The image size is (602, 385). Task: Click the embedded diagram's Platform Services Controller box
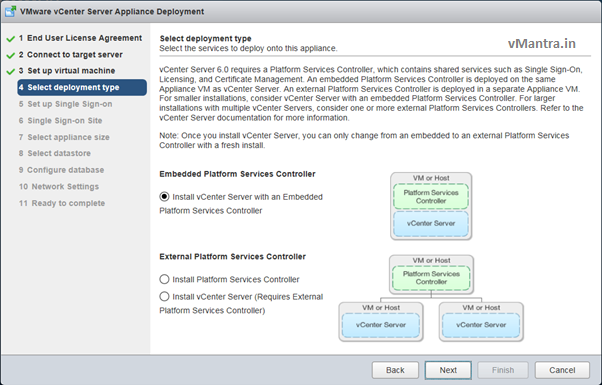(x=431, y=196)
